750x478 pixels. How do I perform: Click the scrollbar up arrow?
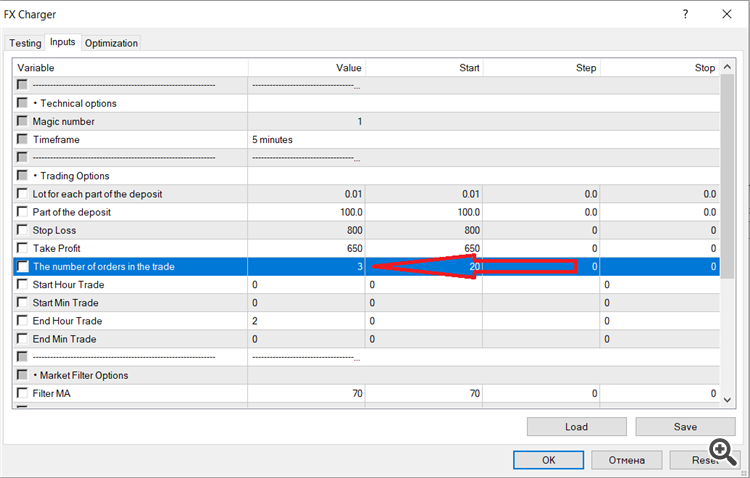tap(727, 67)
